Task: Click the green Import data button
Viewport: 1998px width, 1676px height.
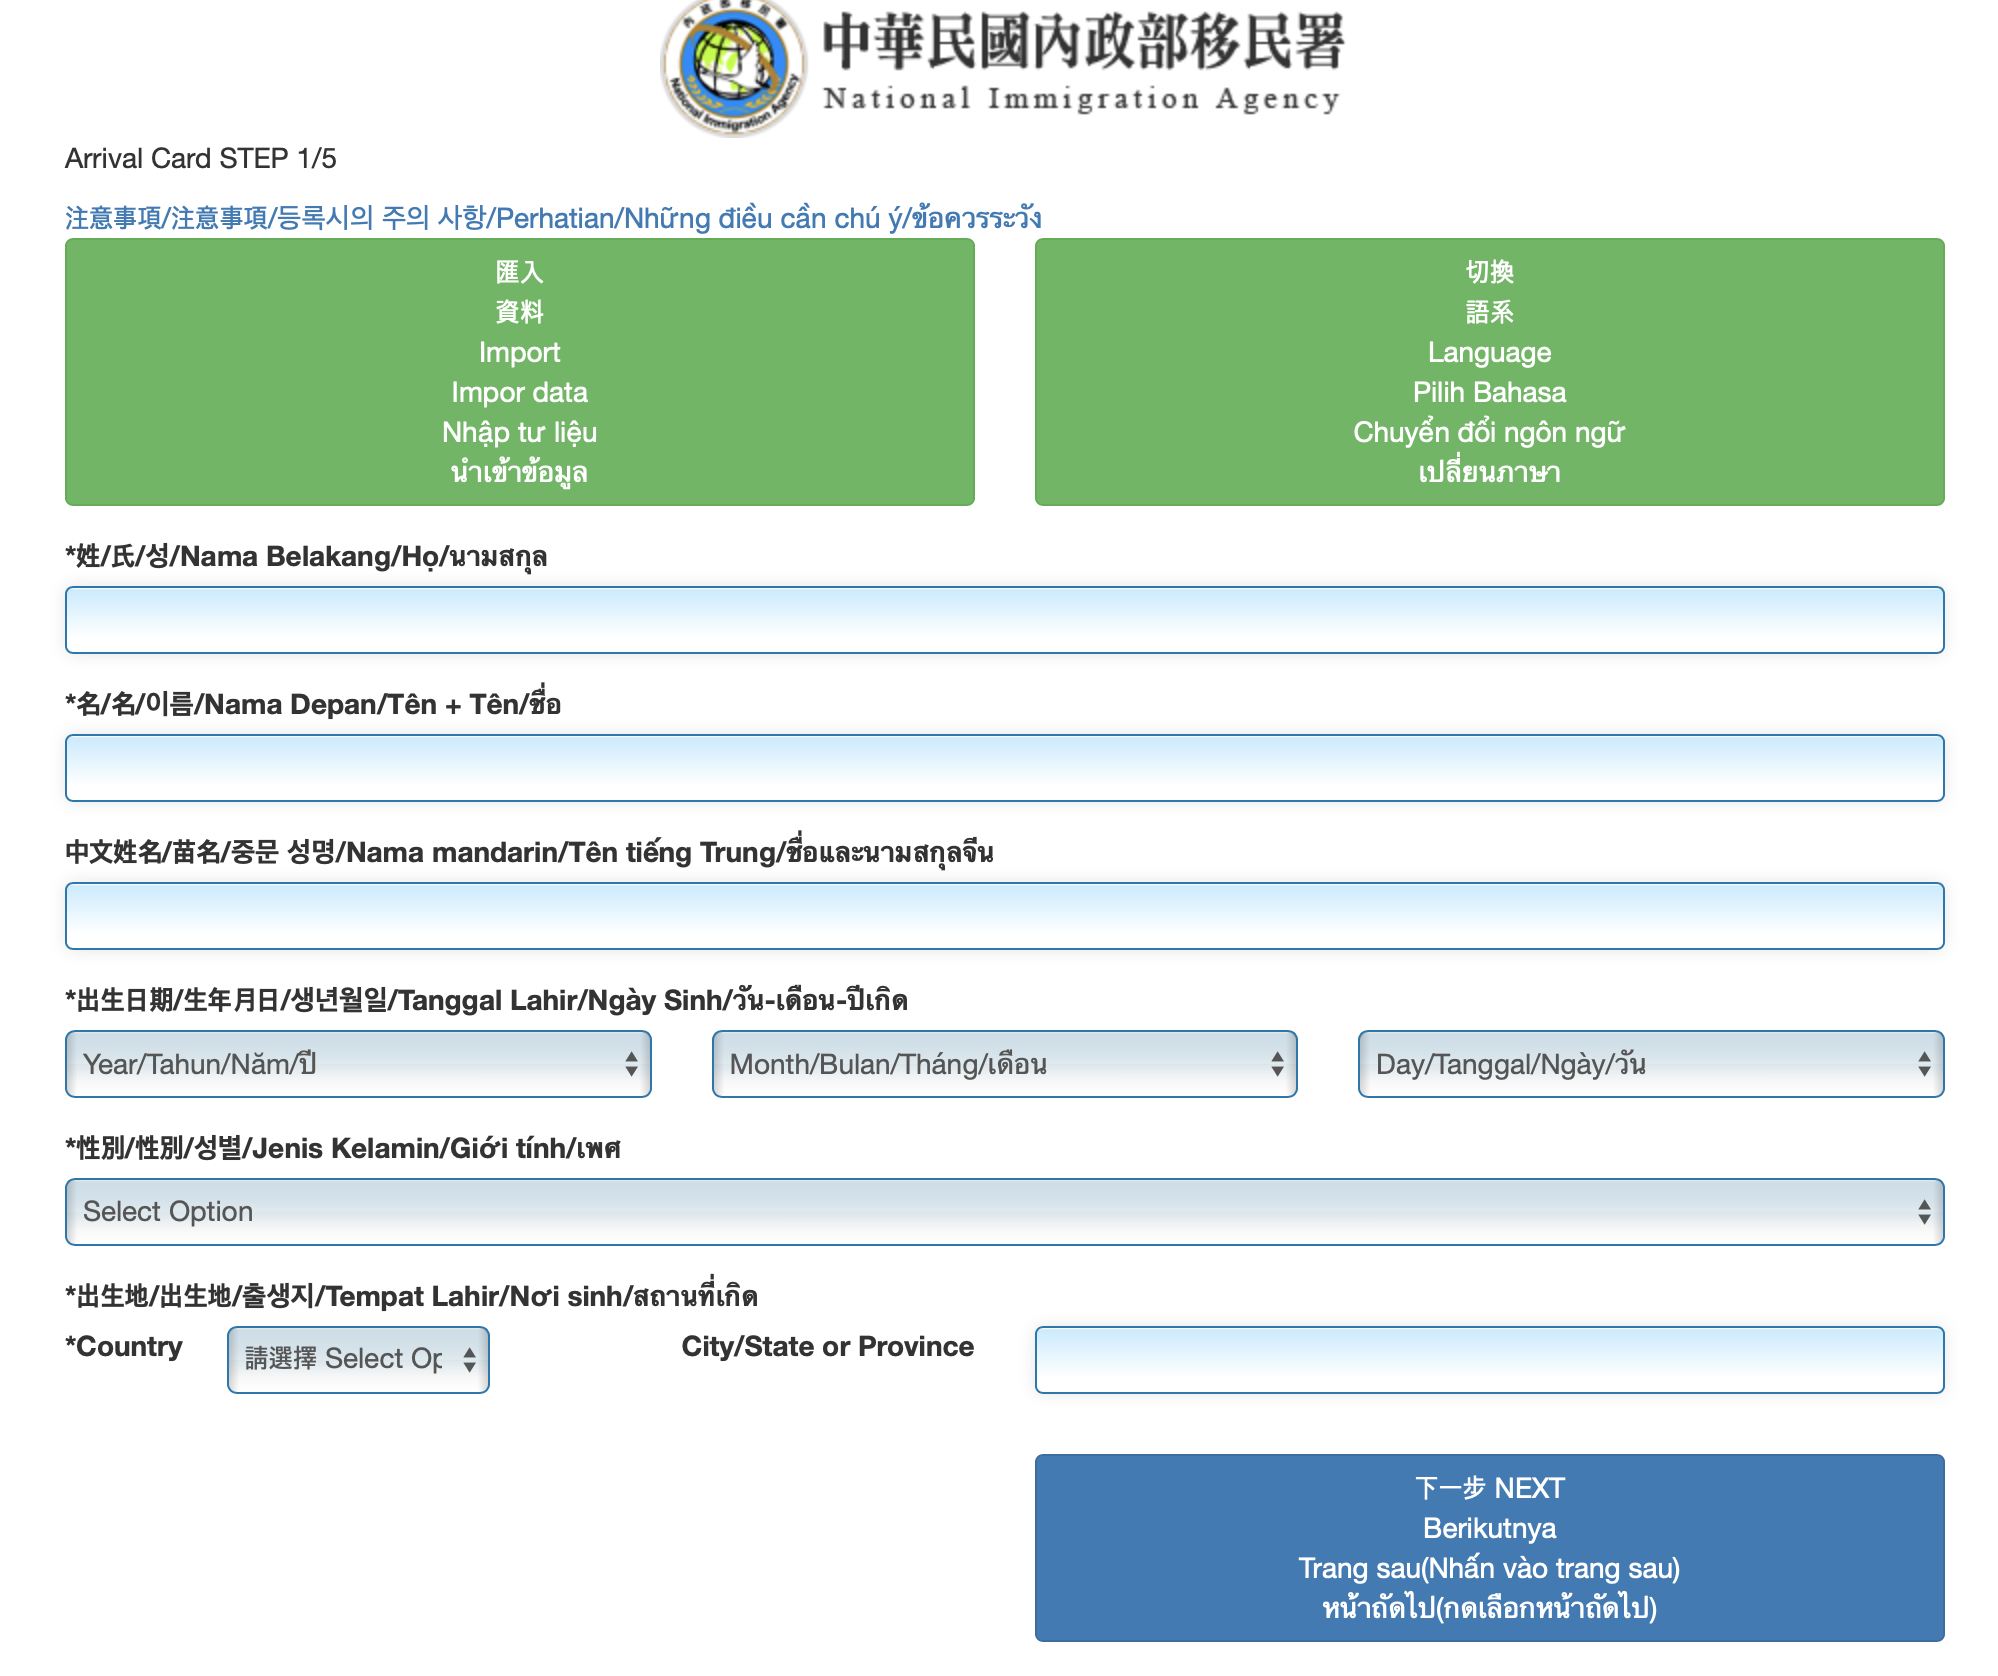Action: tap(519, 372)
